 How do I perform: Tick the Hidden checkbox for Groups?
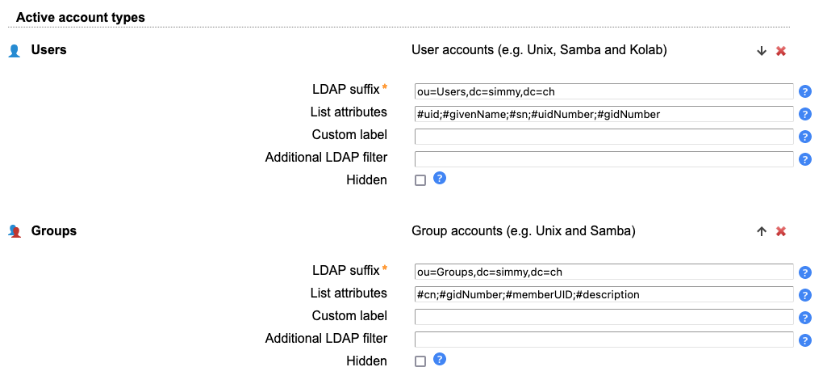[x=420, y=361]
